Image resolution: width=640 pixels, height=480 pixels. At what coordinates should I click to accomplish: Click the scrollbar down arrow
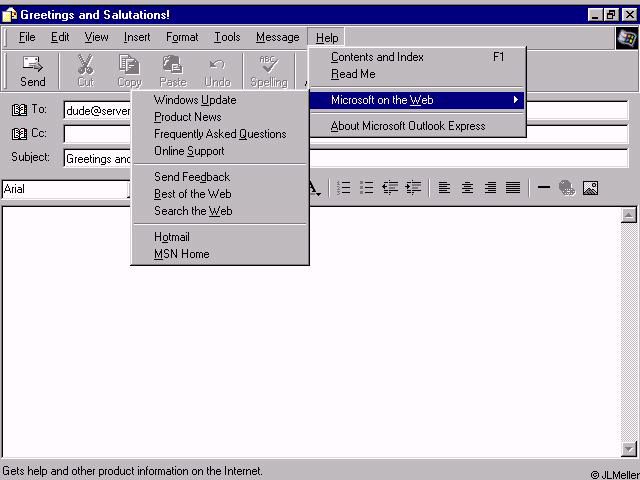tap(629, 449)
